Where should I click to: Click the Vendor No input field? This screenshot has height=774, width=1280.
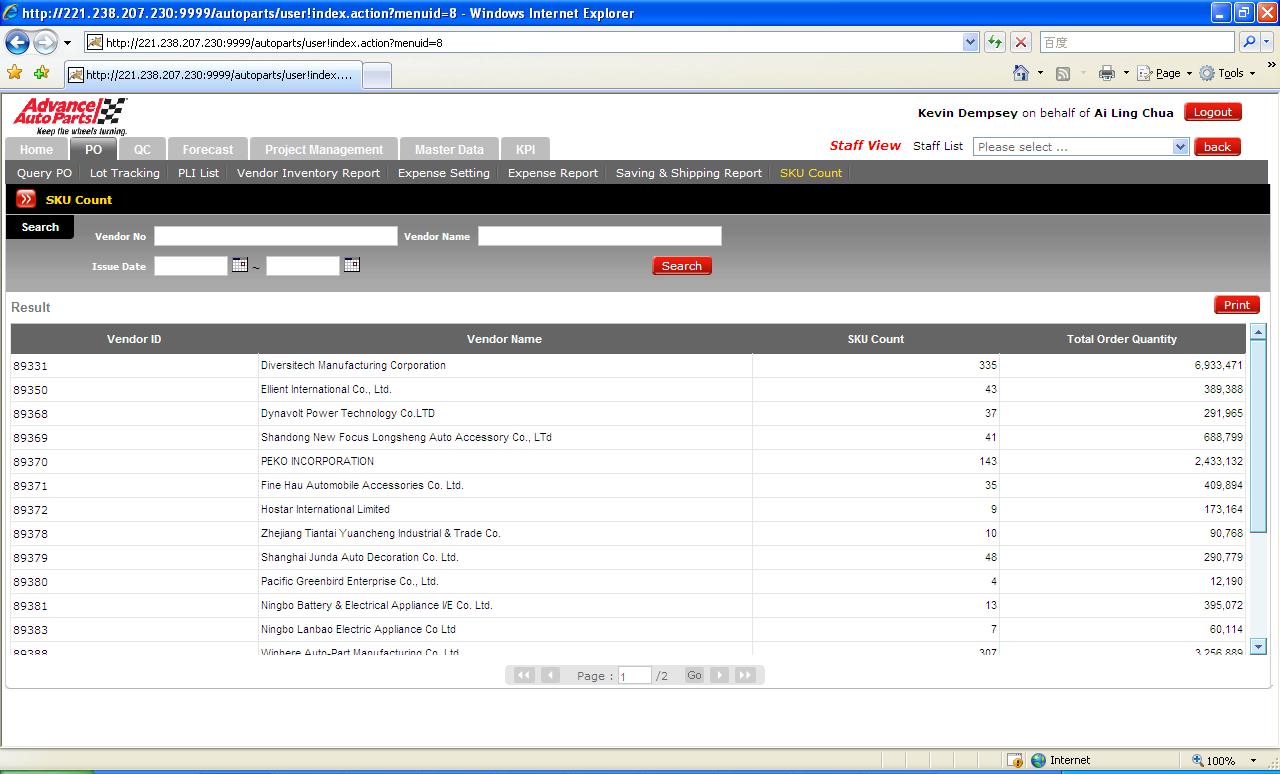click(275, 236)
